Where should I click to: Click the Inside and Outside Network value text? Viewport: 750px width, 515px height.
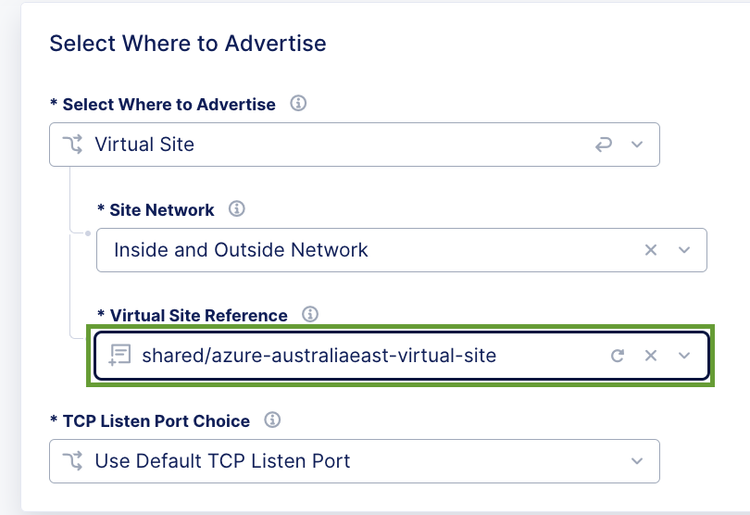[x=241, y=250]
